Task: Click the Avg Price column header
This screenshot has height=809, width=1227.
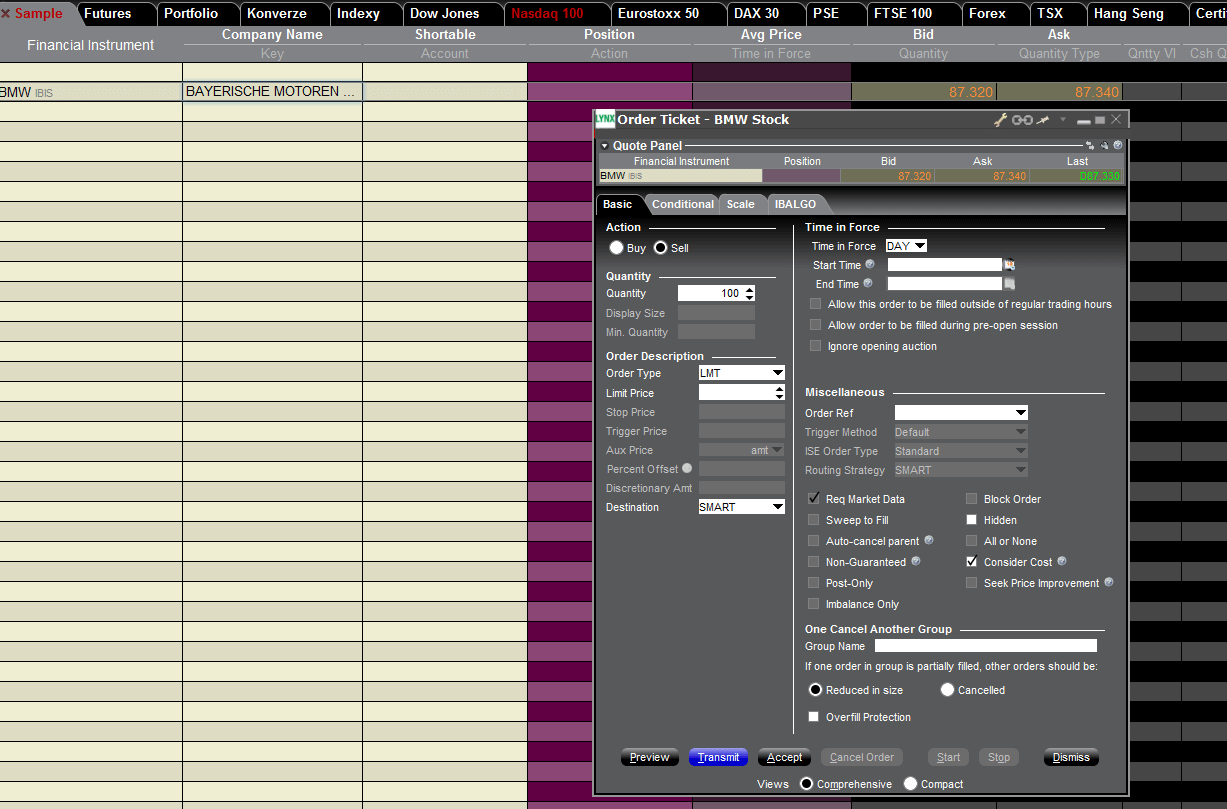Action: coord(771,35)
